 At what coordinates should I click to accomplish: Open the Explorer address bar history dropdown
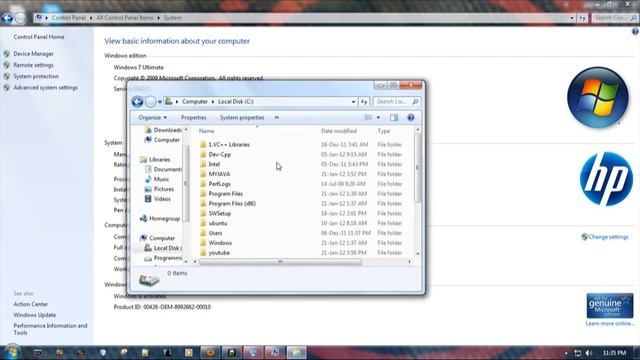(353, 102)
